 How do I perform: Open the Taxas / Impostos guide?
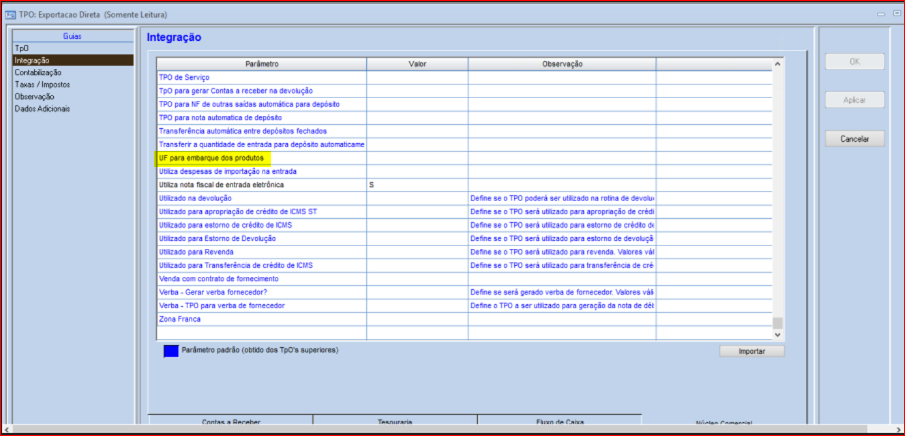point(42,84)
